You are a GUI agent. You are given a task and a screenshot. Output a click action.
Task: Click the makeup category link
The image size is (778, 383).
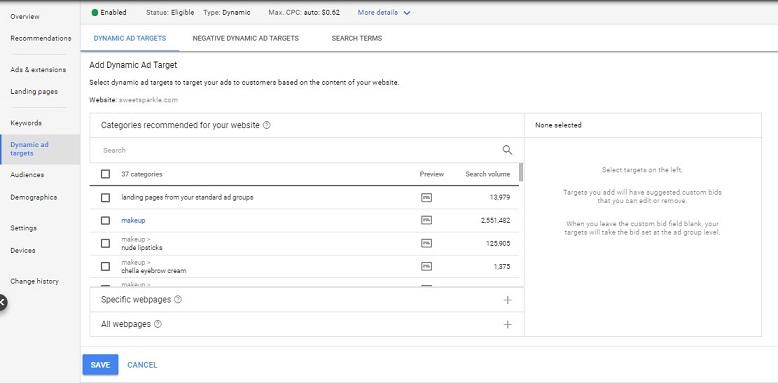(133, 220)
